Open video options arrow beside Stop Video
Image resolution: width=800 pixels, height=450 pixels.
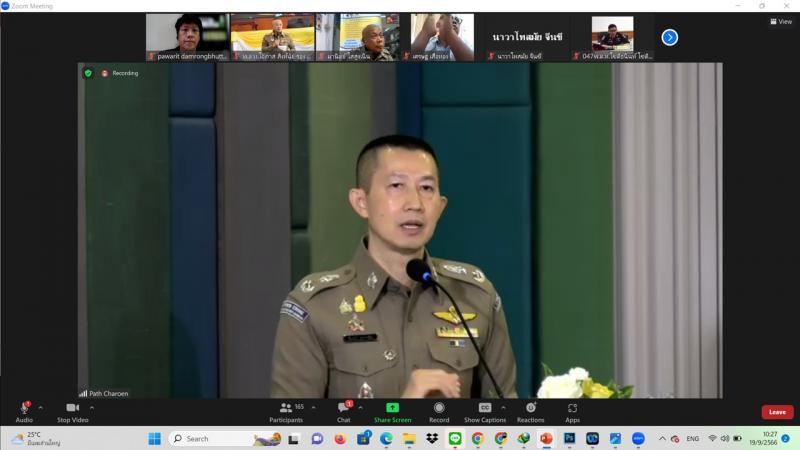pyautogui.click(x=92, y=408)
